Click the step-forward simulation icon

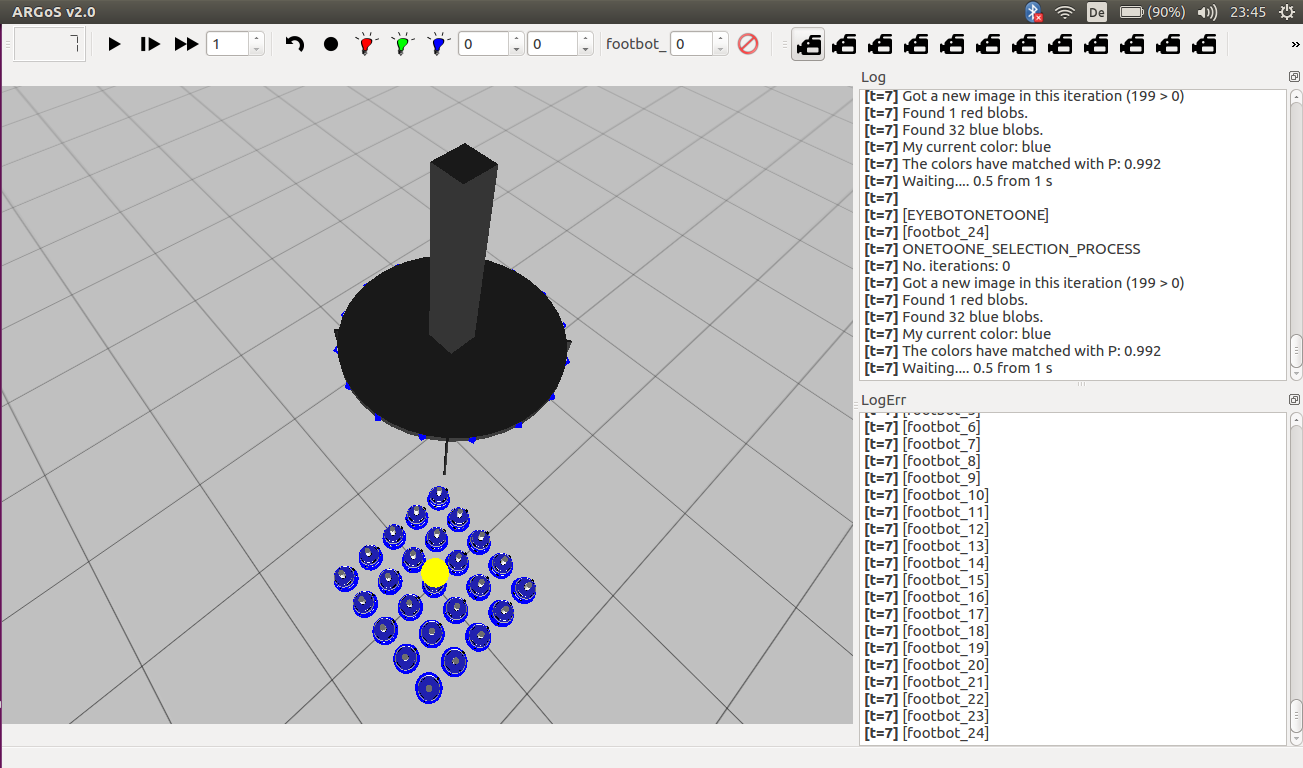[150, 44]
